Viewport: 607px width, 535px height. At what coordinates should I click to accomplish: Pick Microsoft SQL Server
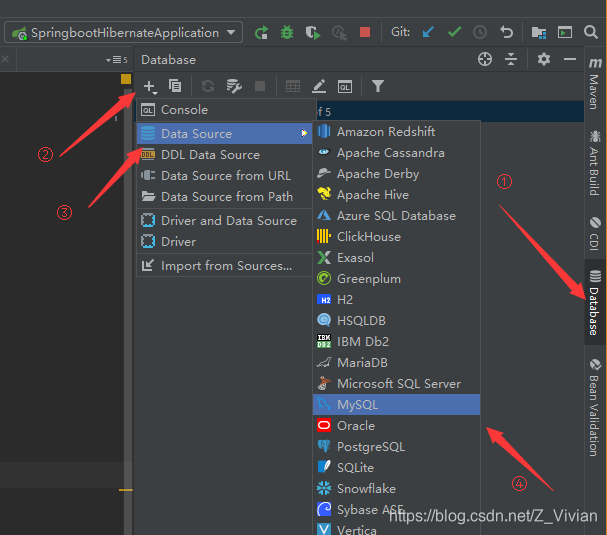coord(396,384)
